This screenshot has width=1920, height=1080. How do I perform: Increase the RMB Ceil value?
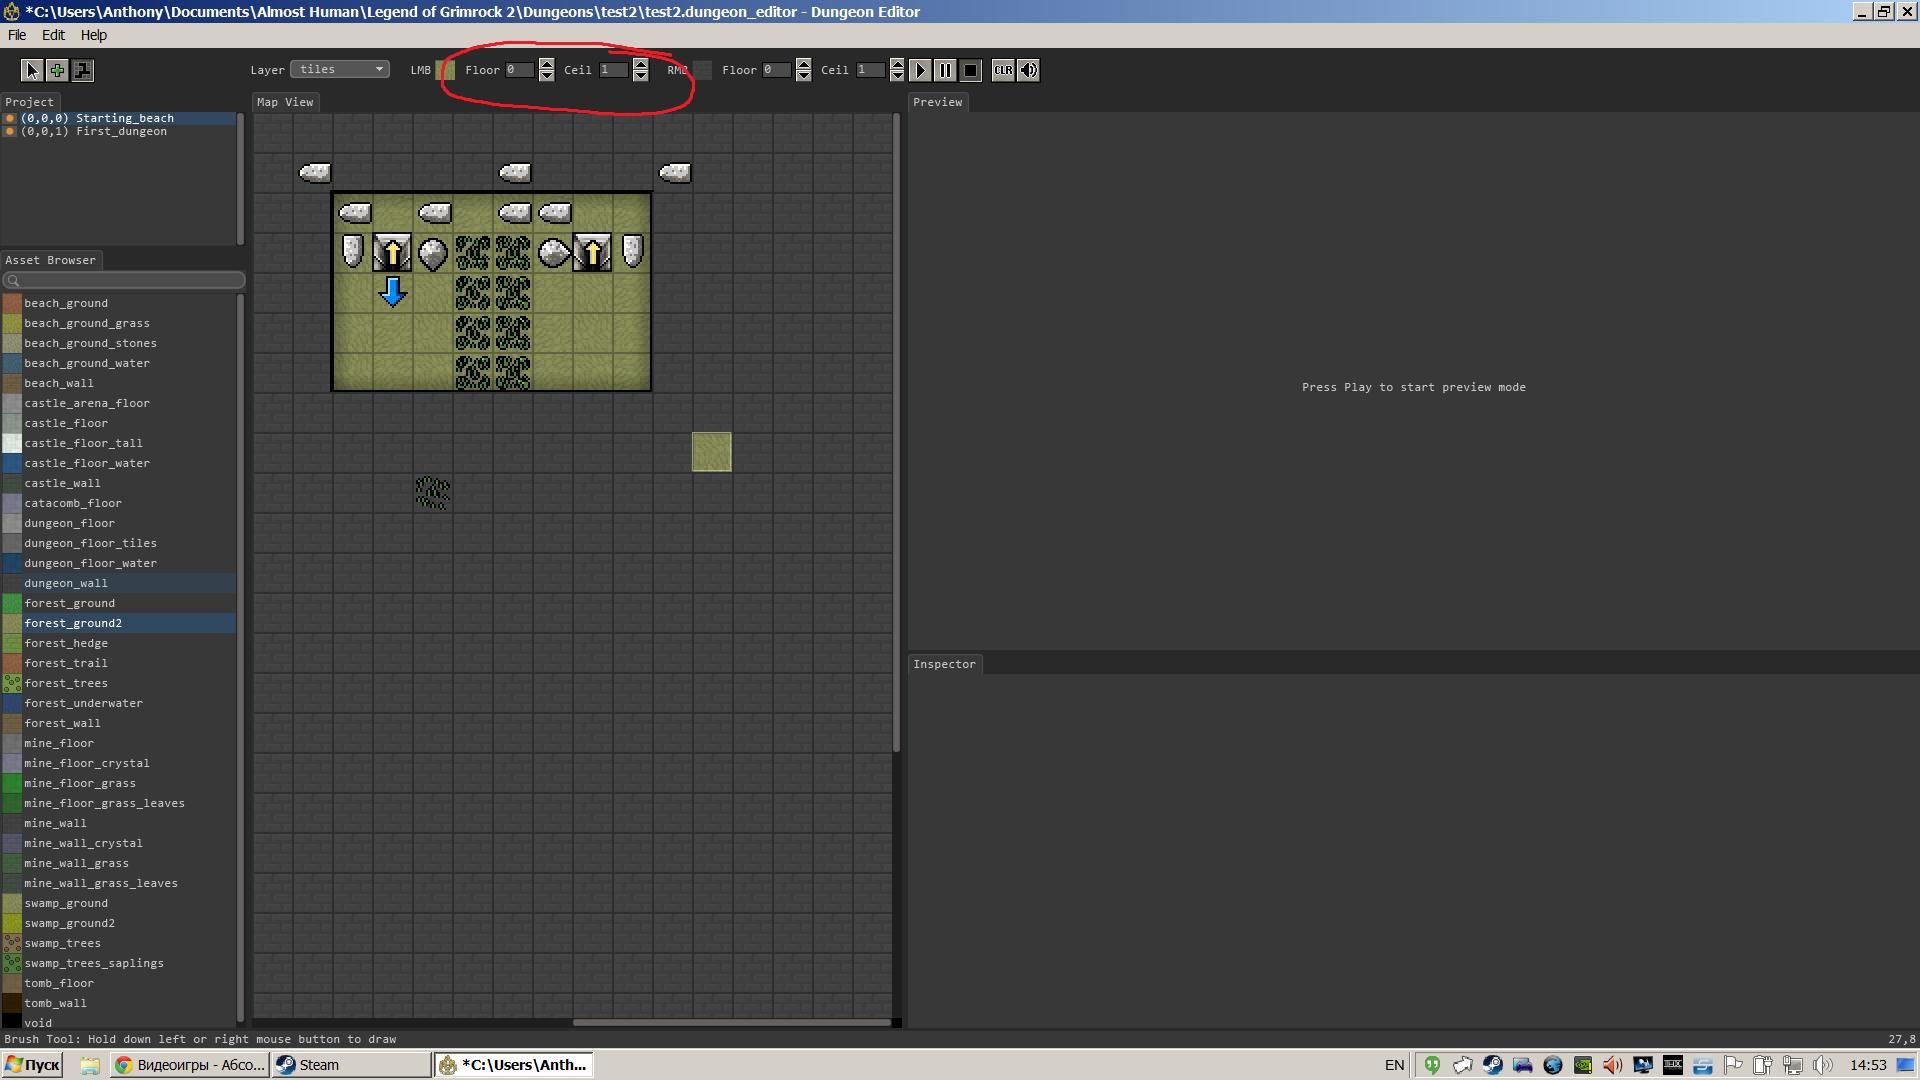pos(897,64)
